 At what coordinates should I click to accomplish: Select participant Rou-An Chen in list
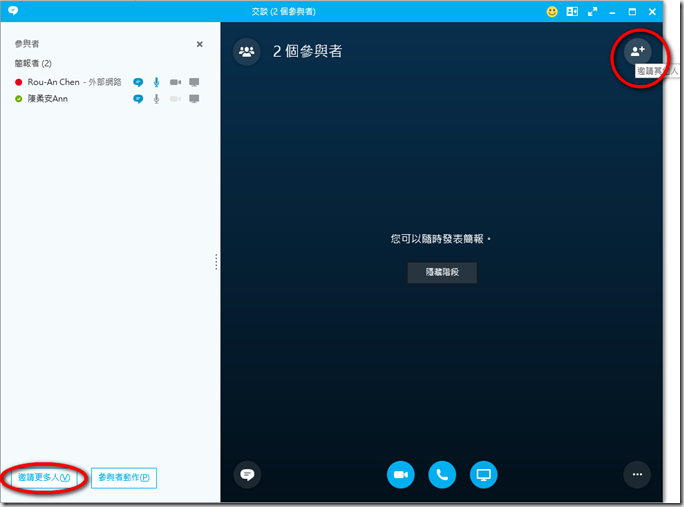(x=53, y=82)
